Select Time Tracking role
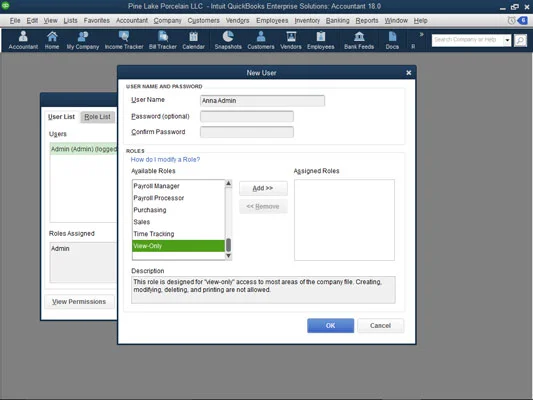Screen dimensions: 533x400 pyautogui.click(x=178, y=234)
